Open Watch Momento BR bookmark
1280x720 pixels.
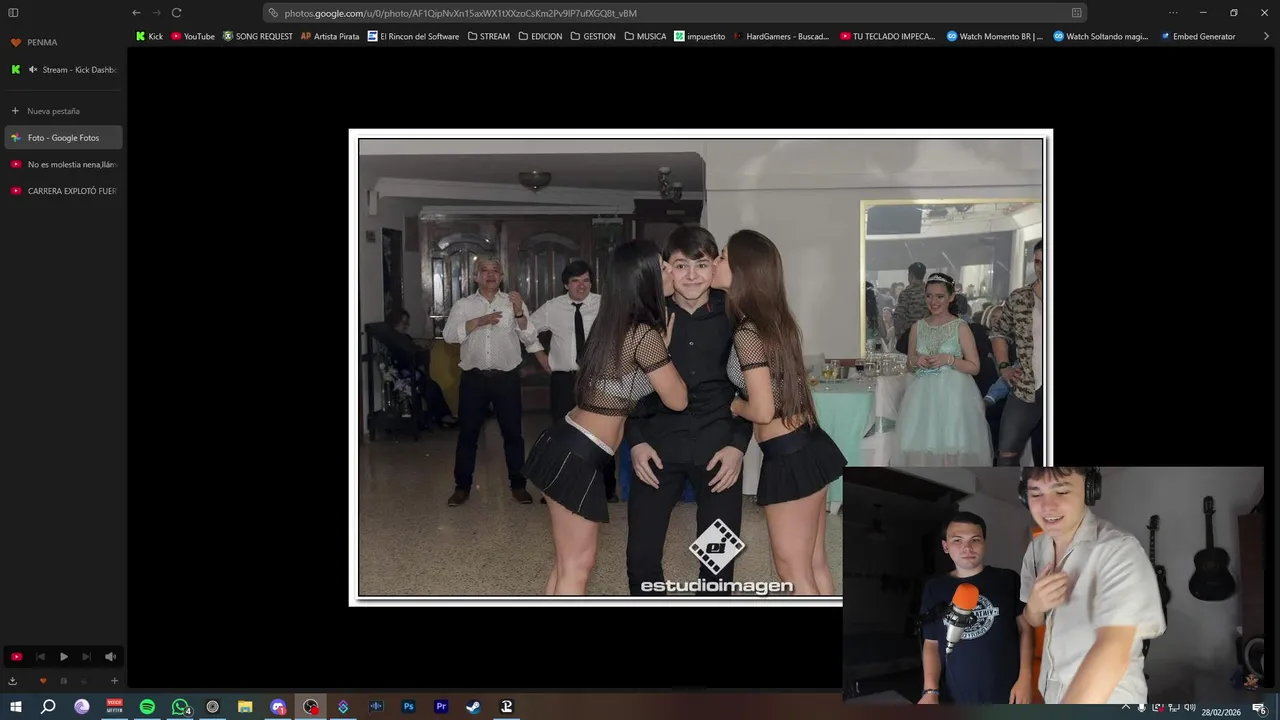click(994, 36)
